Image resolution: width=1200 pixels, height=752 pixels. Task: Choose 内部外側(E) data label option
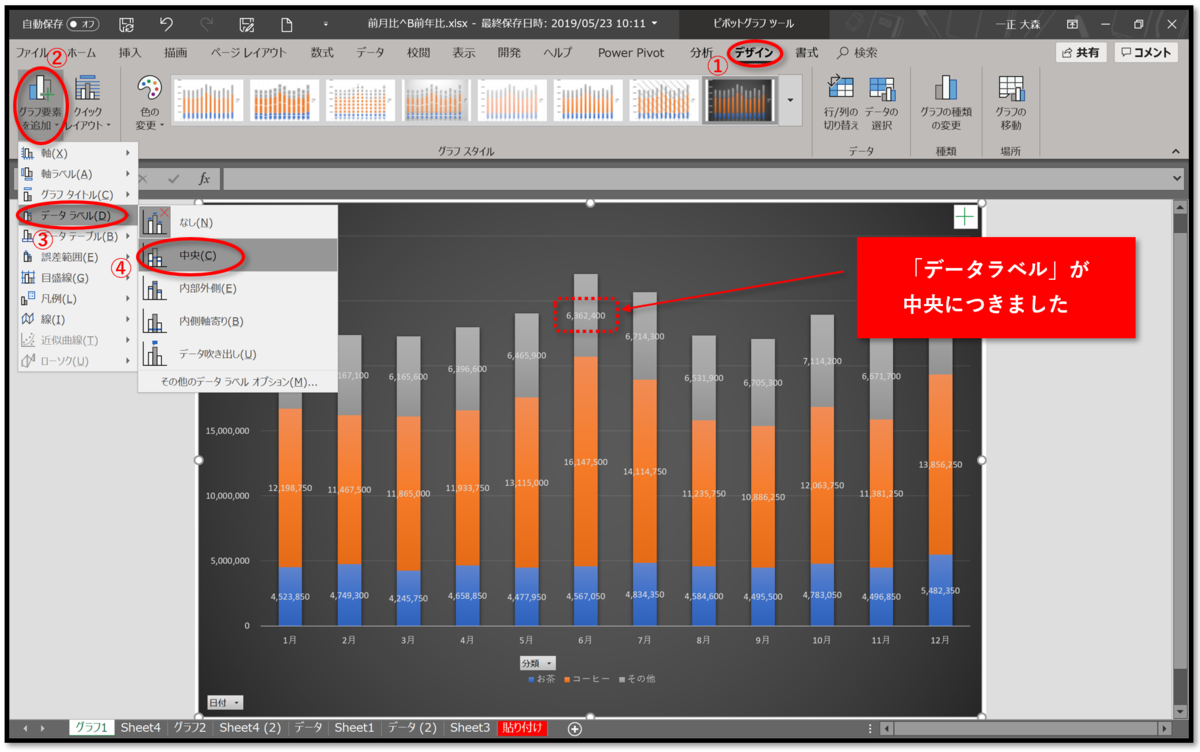(x=238, y=289)
